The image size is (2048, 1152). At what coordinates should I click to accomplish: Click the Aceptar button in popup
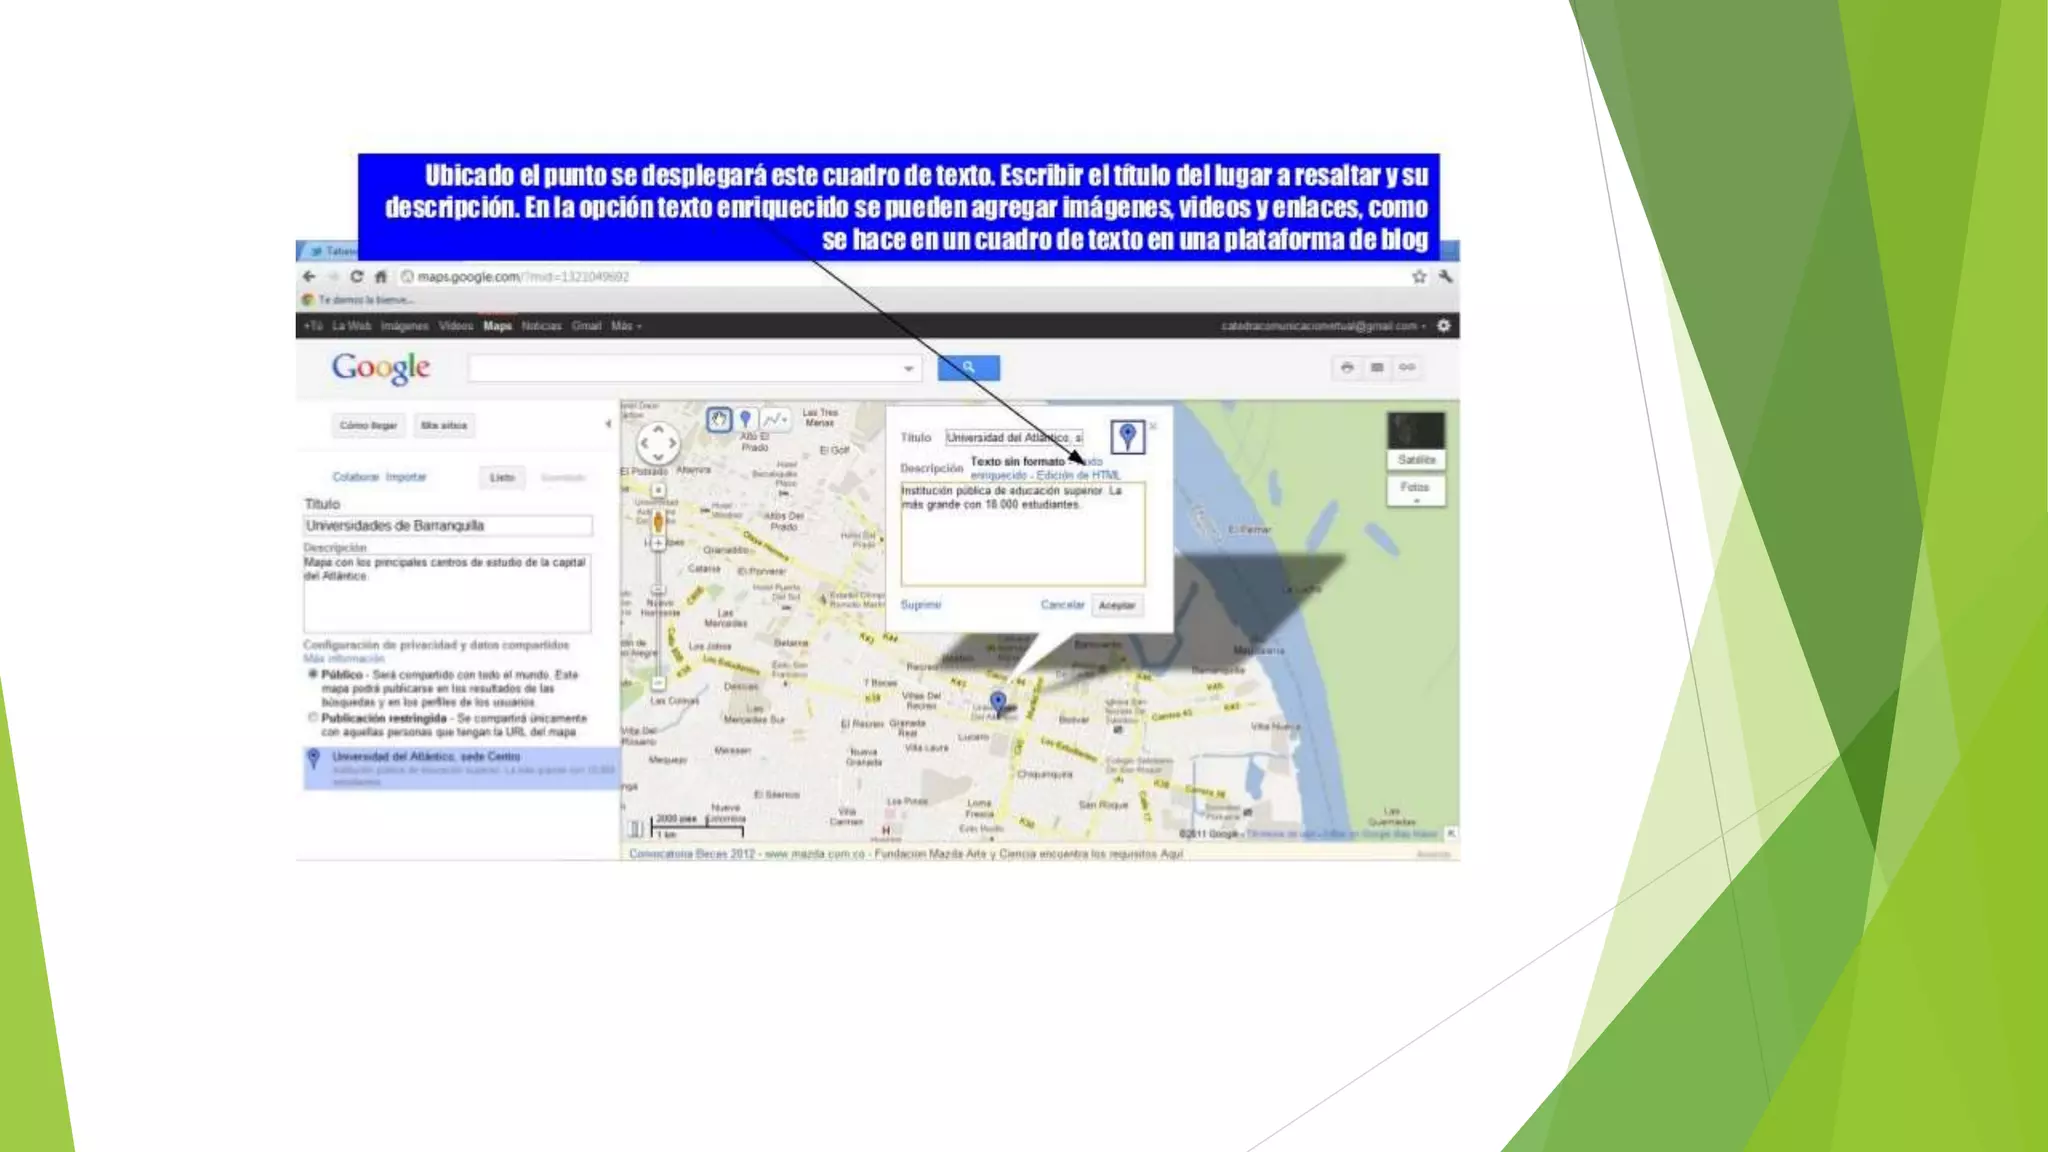tap(1116, 606)
